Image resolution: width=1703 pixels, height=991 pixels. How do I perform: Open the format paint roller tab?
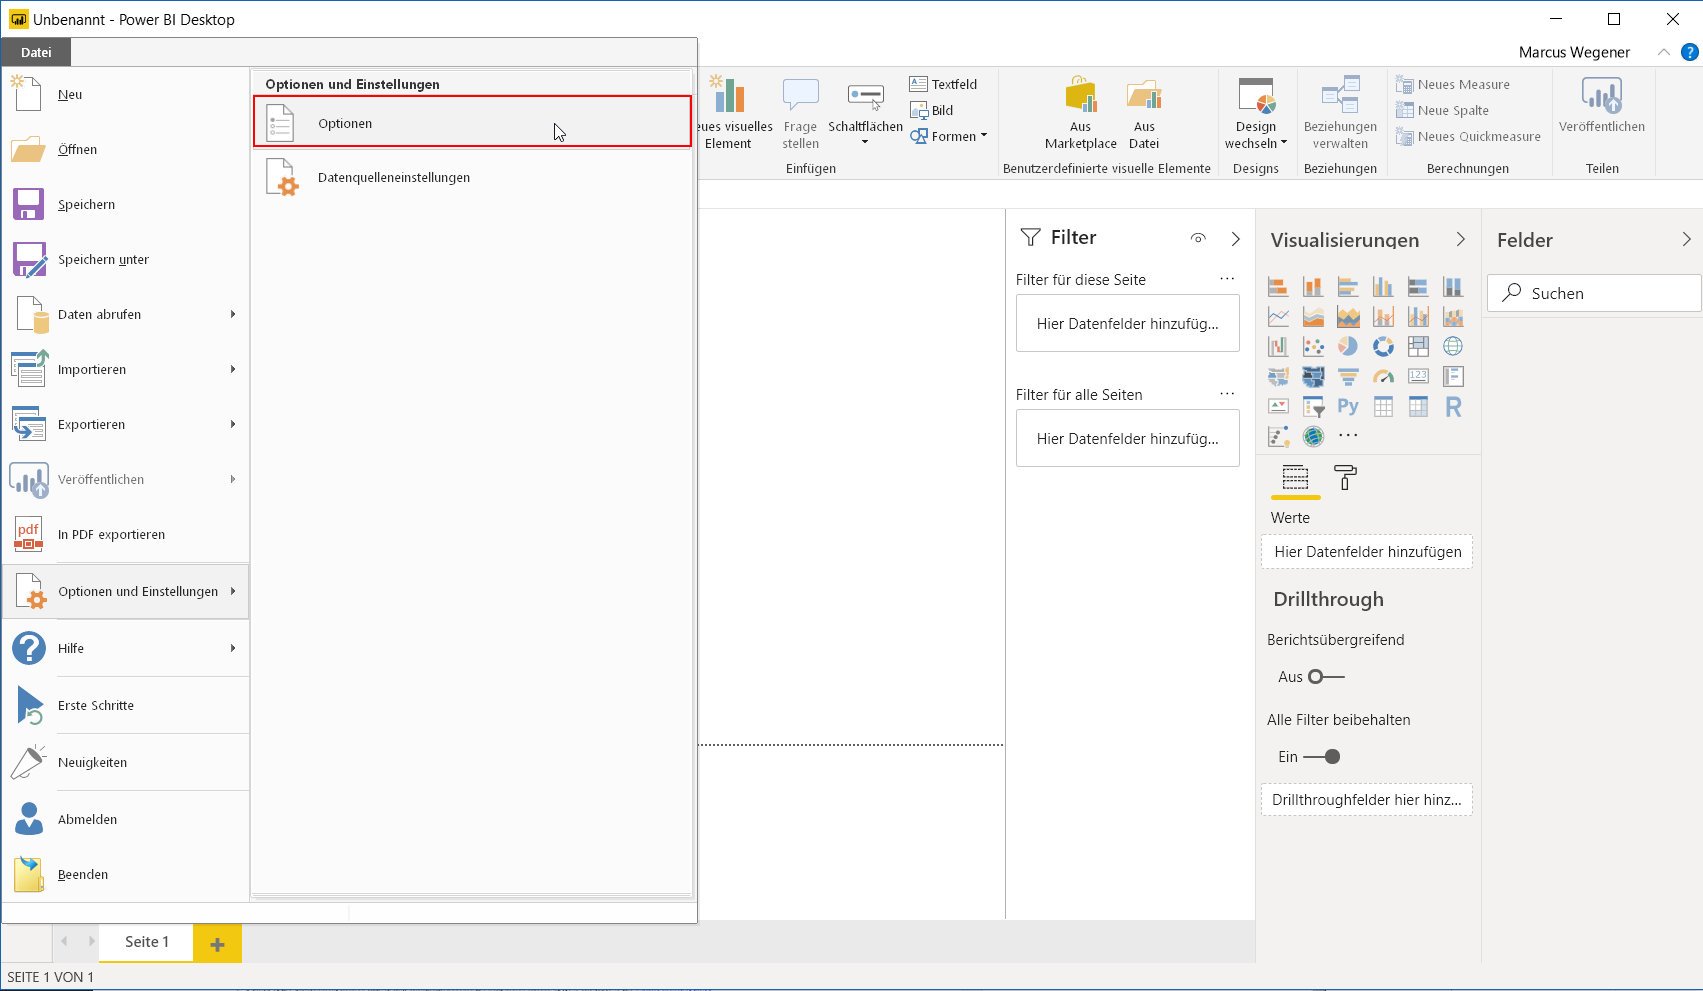click(1346, 478)
